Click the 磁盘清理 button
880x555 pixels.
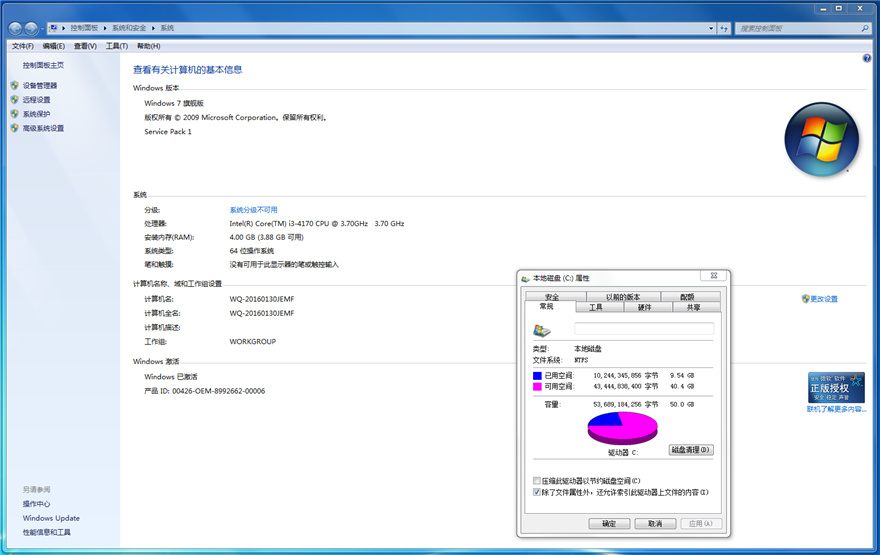[x=690, y=450]
